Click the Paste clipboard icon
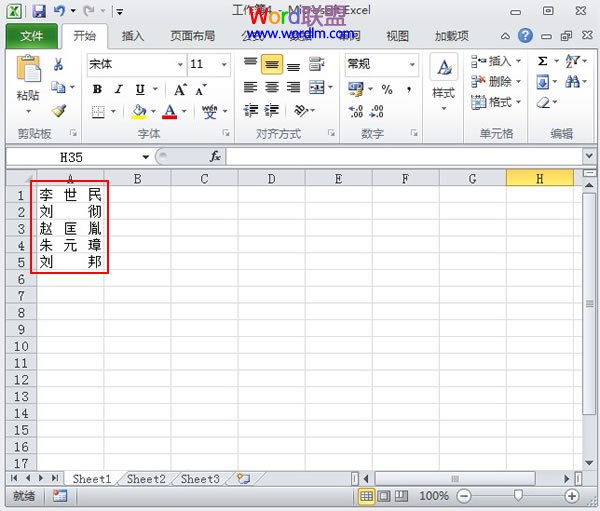The width and height of the screenshot is (600, 511). pos(28,69)
